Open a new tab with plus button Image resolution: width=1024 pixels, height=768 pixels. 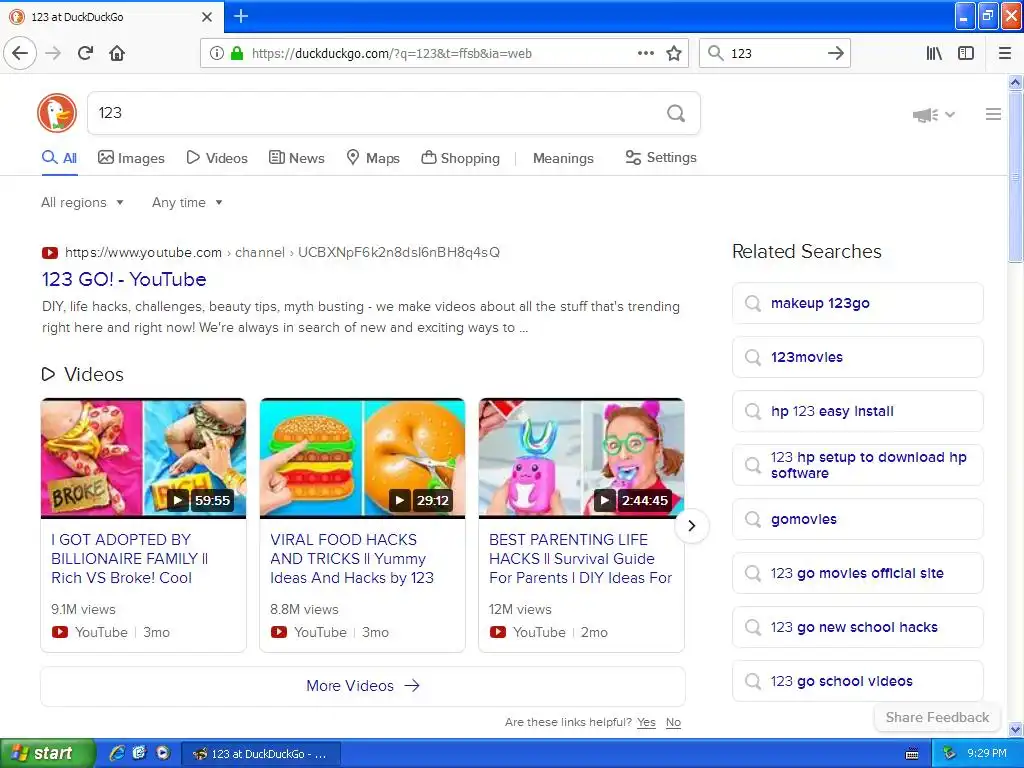[x=241, y=16]
